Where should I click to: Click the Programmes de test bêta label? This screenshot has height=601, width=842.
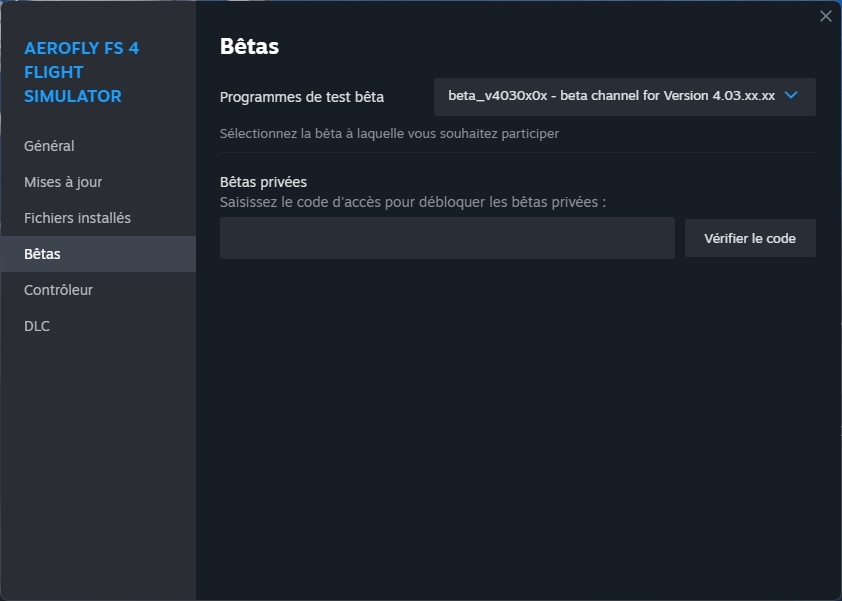pos(301,97)
